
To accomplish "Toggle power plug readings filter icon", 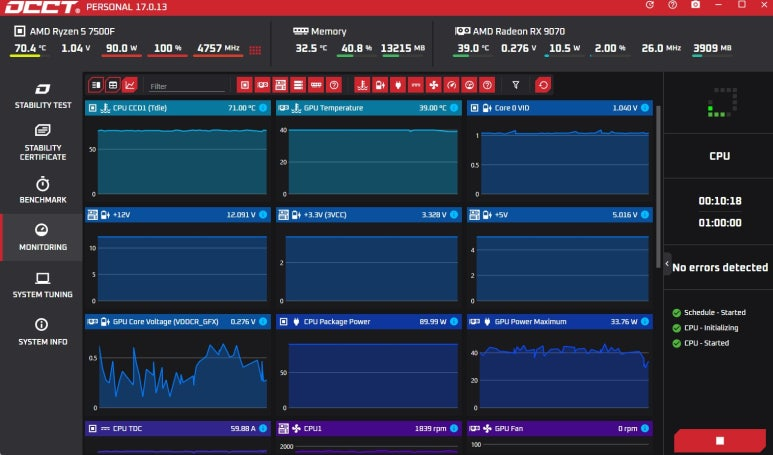I will point(398,85).
